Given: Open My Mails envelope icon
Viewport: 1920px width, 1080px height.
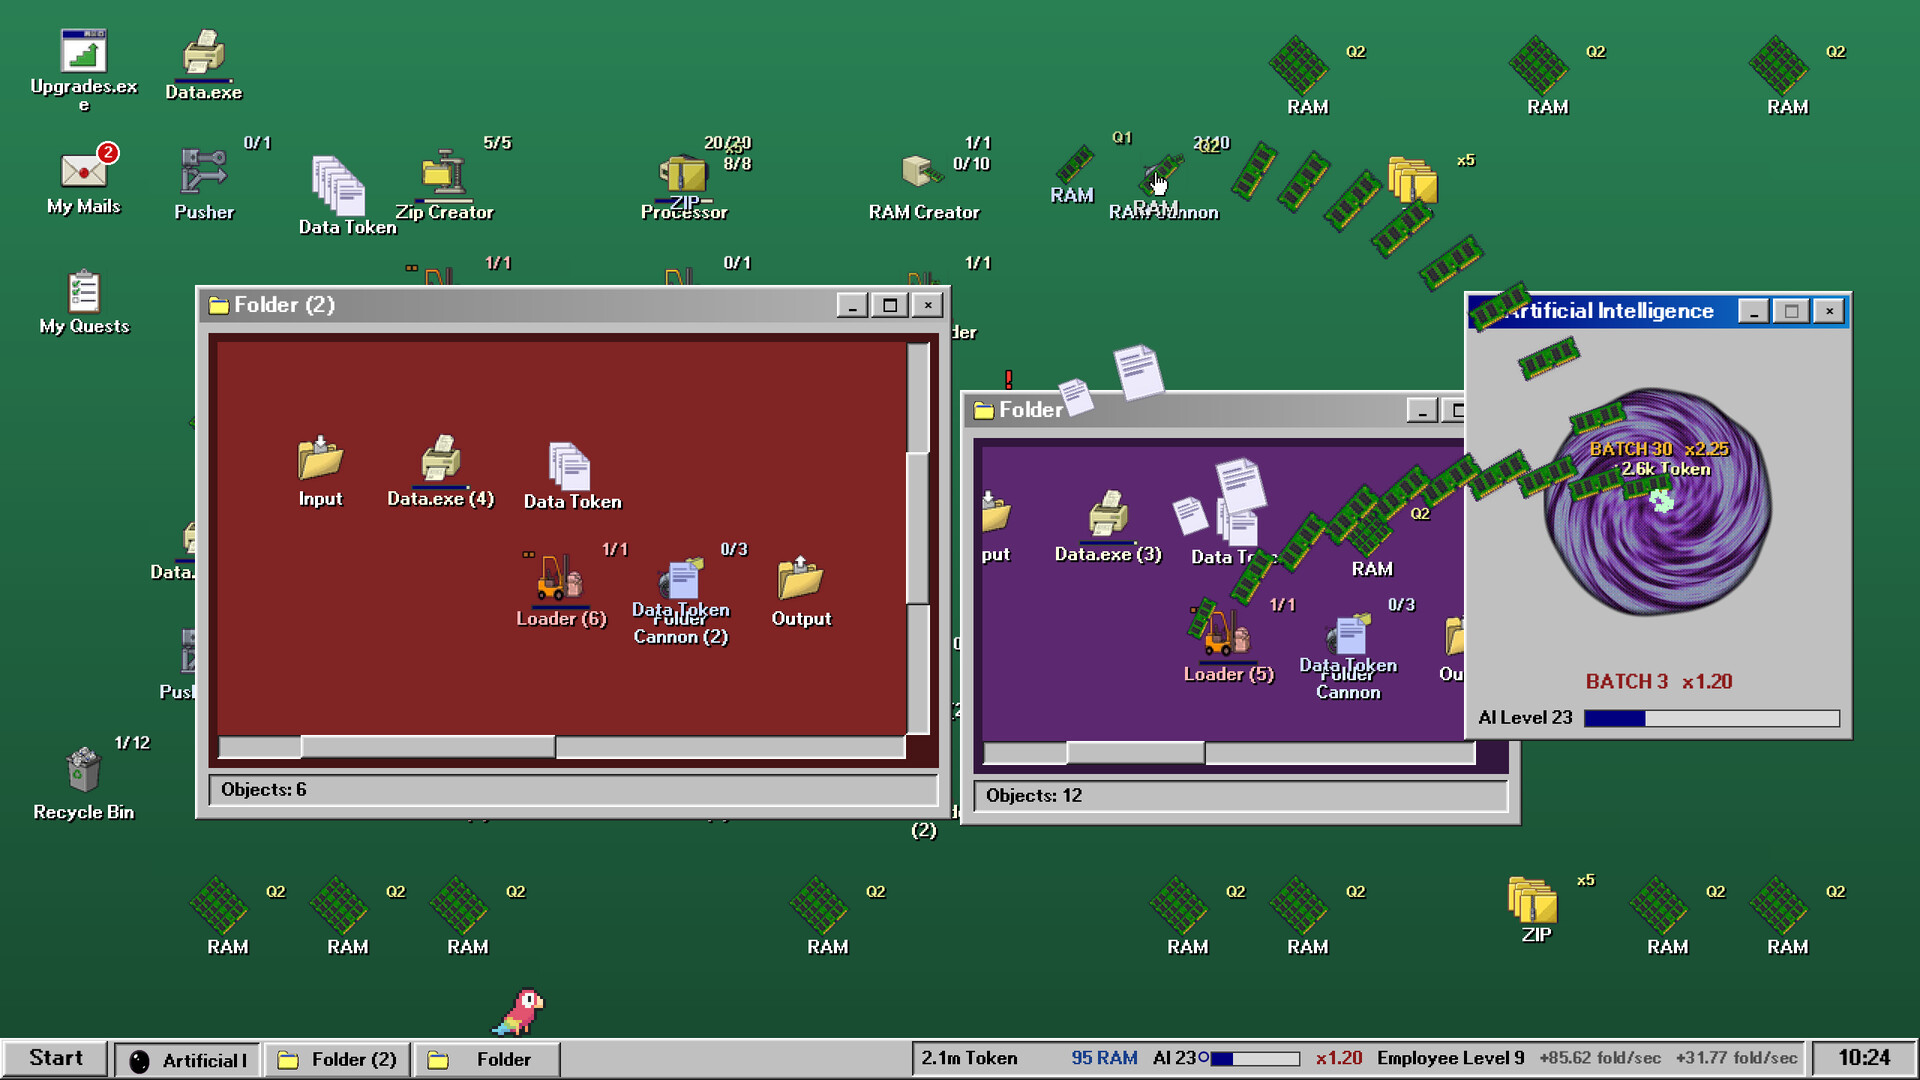Looking at the screenshot, I should coord(84,170).
